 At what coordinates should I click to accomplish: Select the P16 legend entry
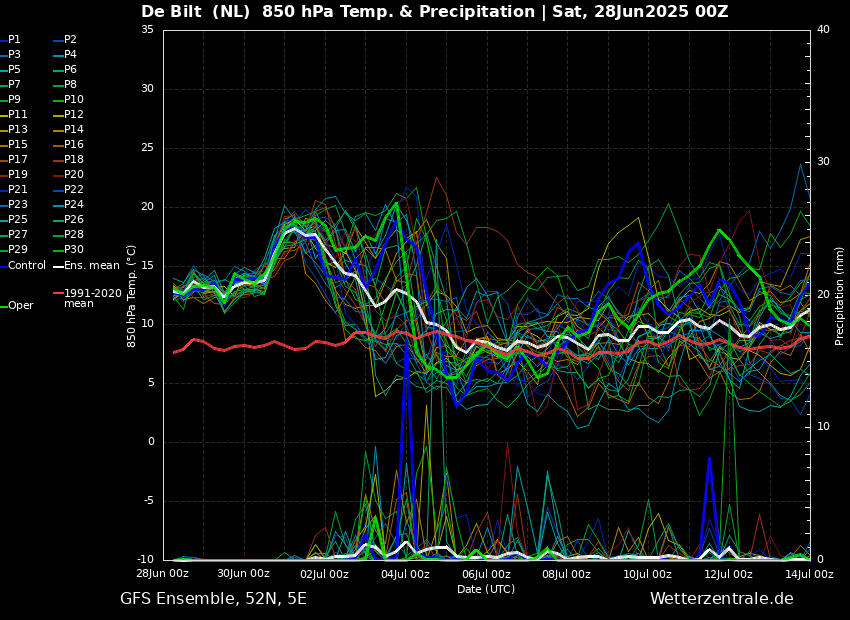(x=74, y=145)
